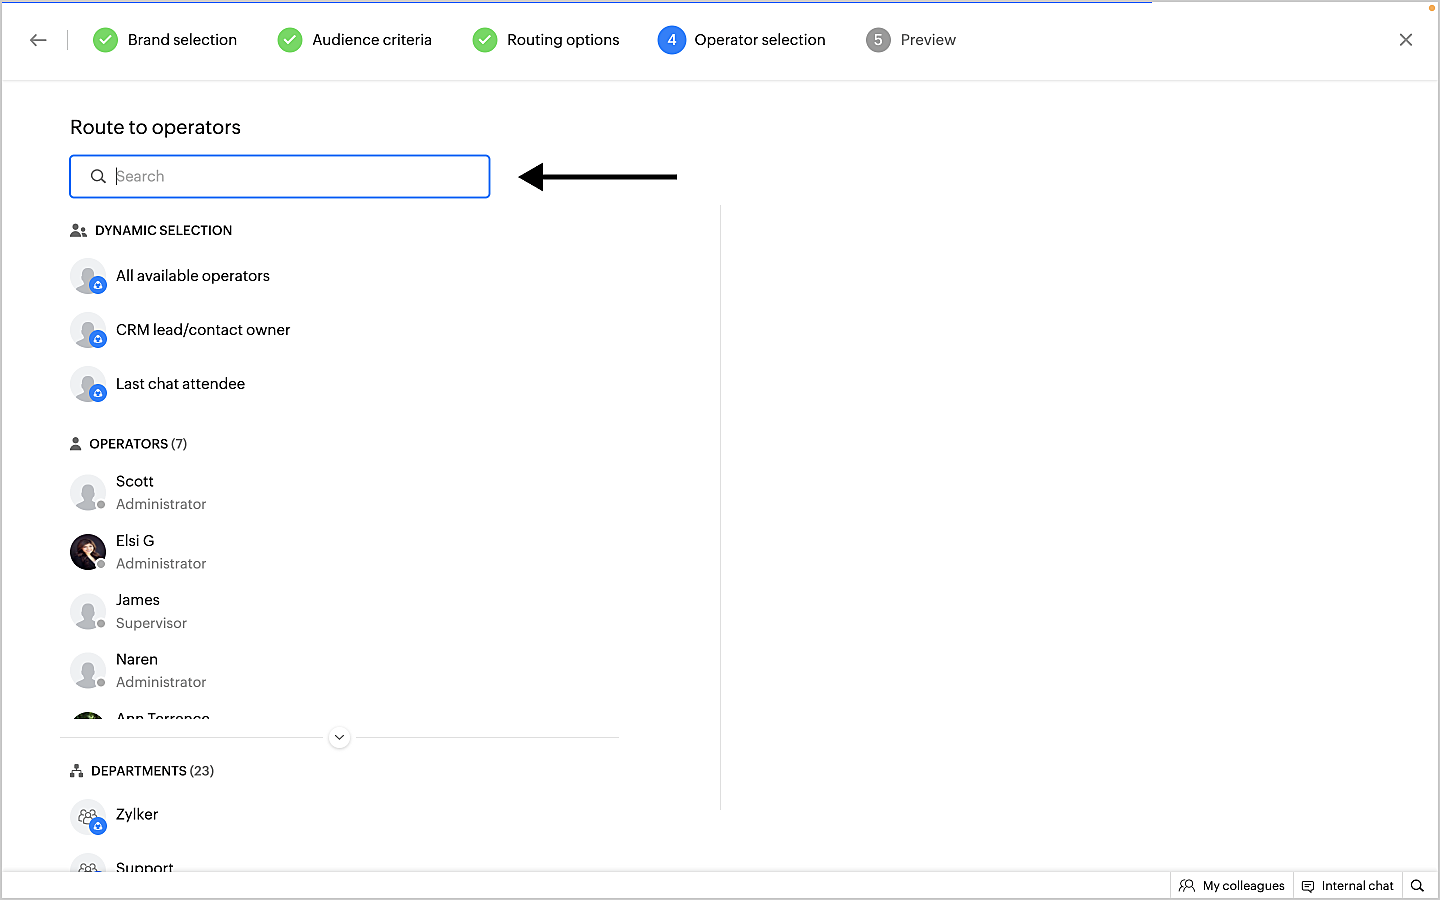
Task: Choose operator Naren
Action: coord(137,660)
